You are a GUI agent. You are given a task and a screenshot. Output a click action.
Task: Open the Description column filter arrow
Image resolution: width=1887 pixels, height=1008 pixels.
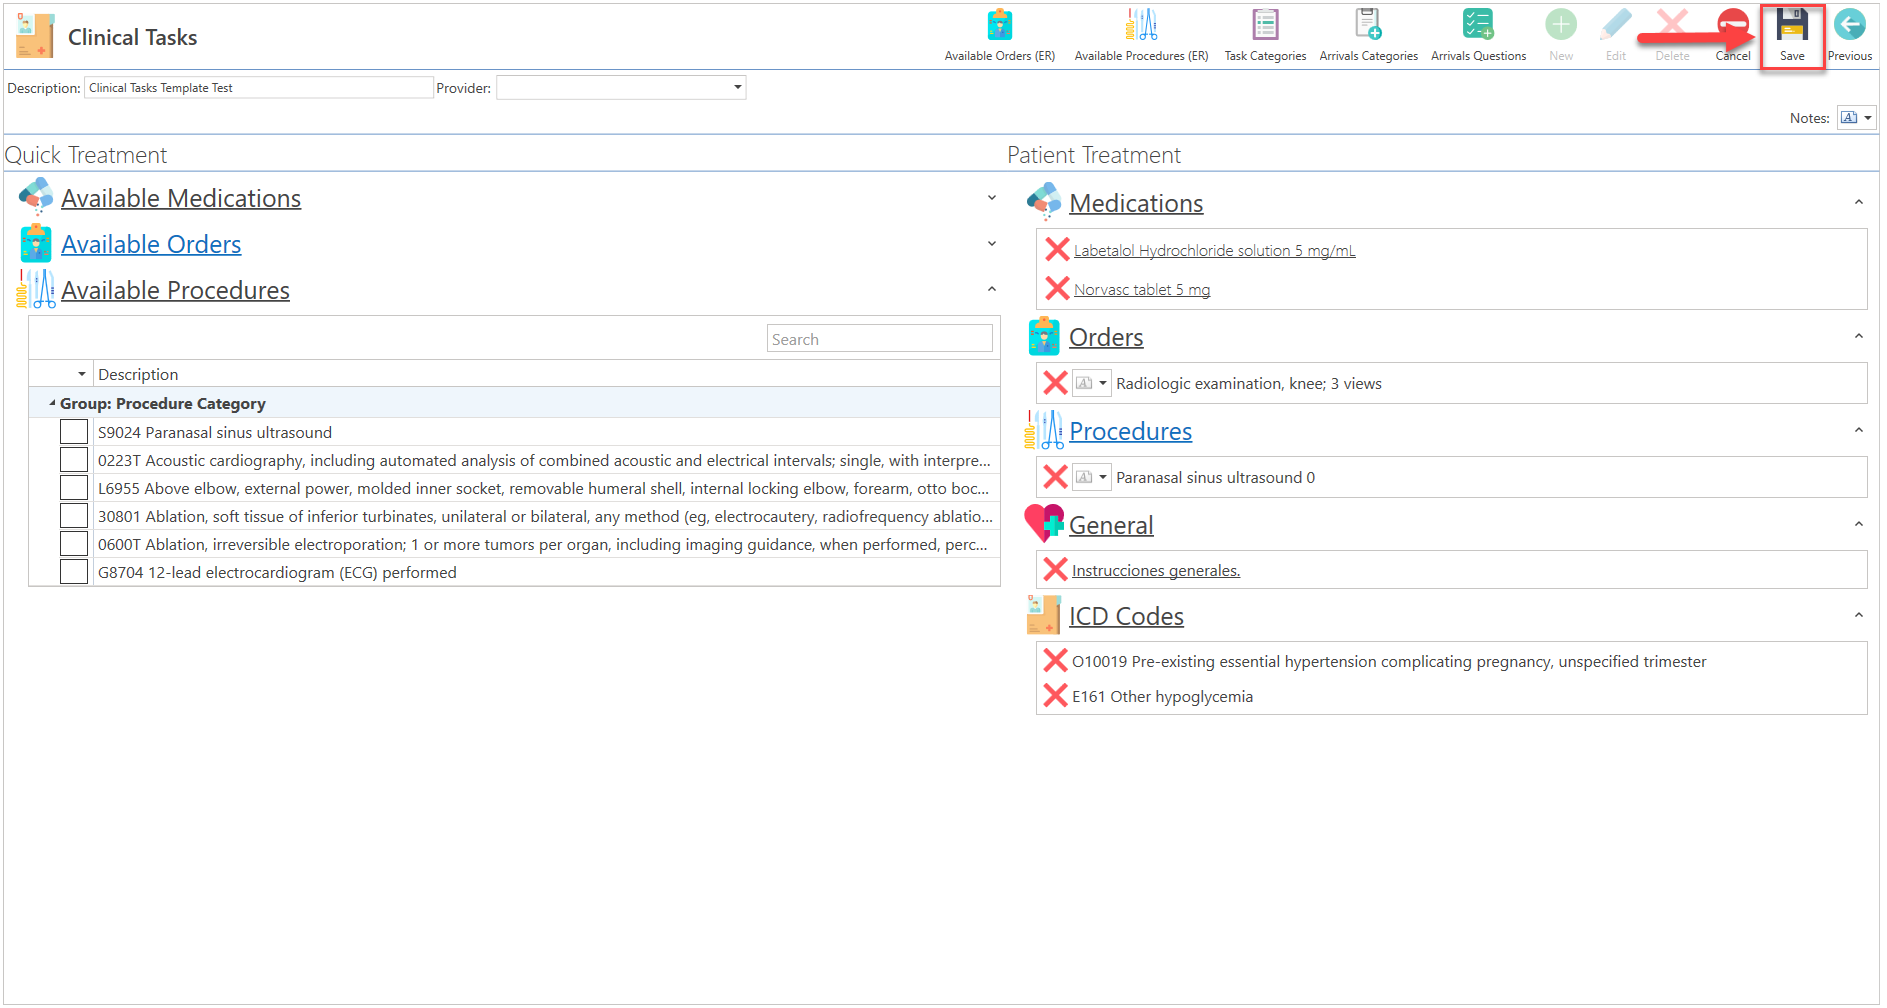[81, 374]
